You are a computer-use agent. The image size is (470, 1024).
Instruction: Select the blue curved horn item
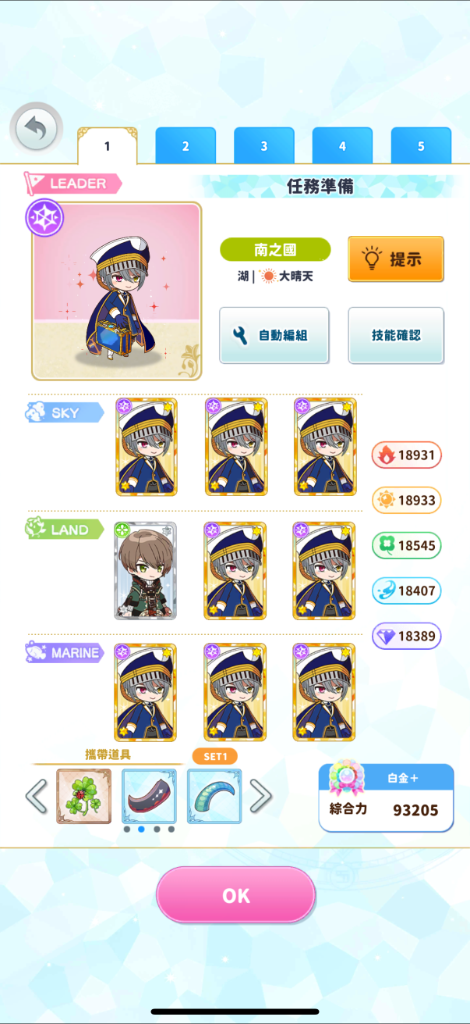(x=214, y=795)
